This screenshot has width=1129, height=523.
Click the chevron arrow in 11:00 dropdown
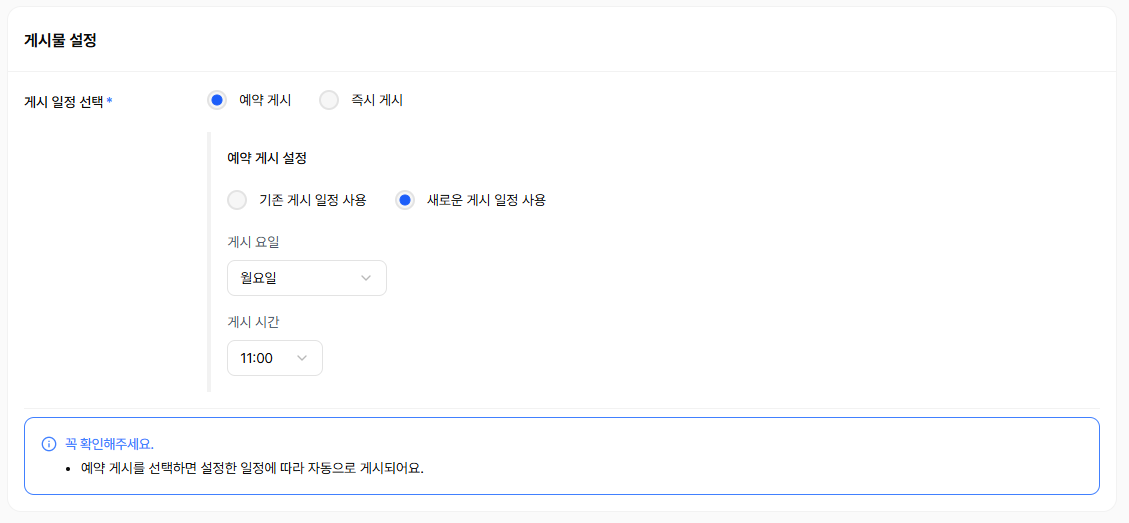coord(302,358)
